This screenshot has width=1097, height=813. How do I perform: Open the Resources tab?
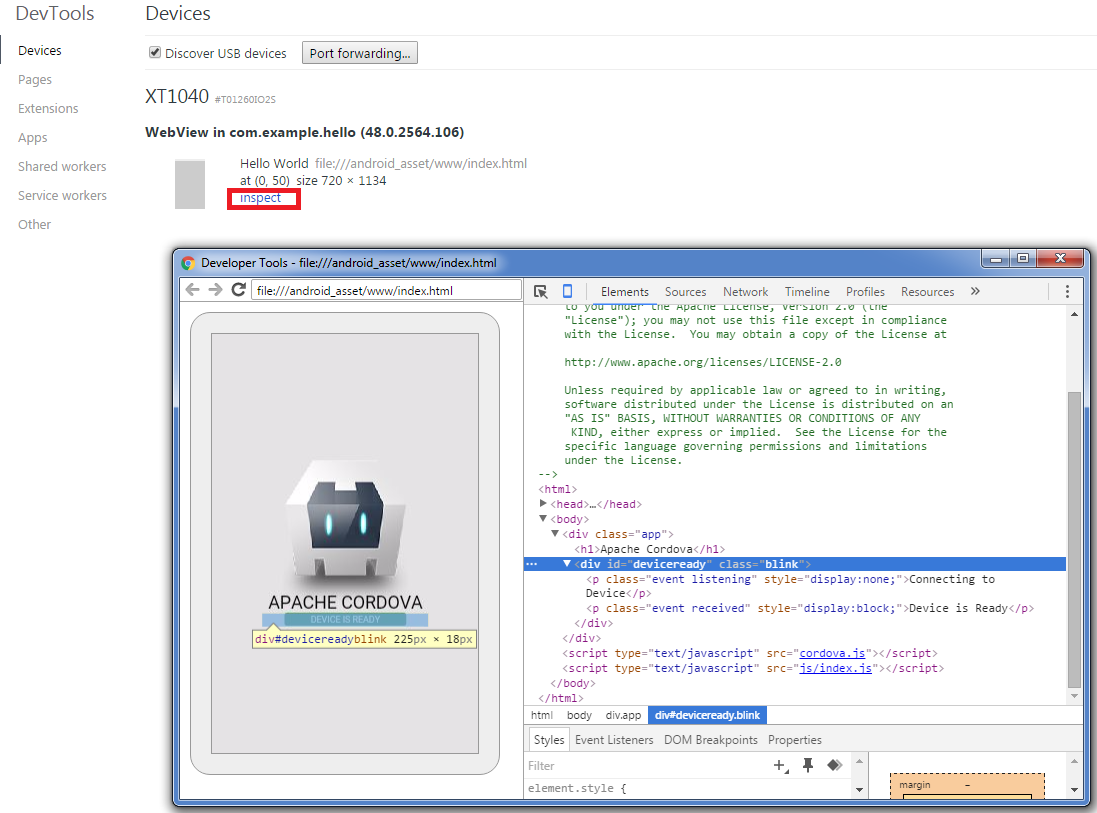click(927, 292)
